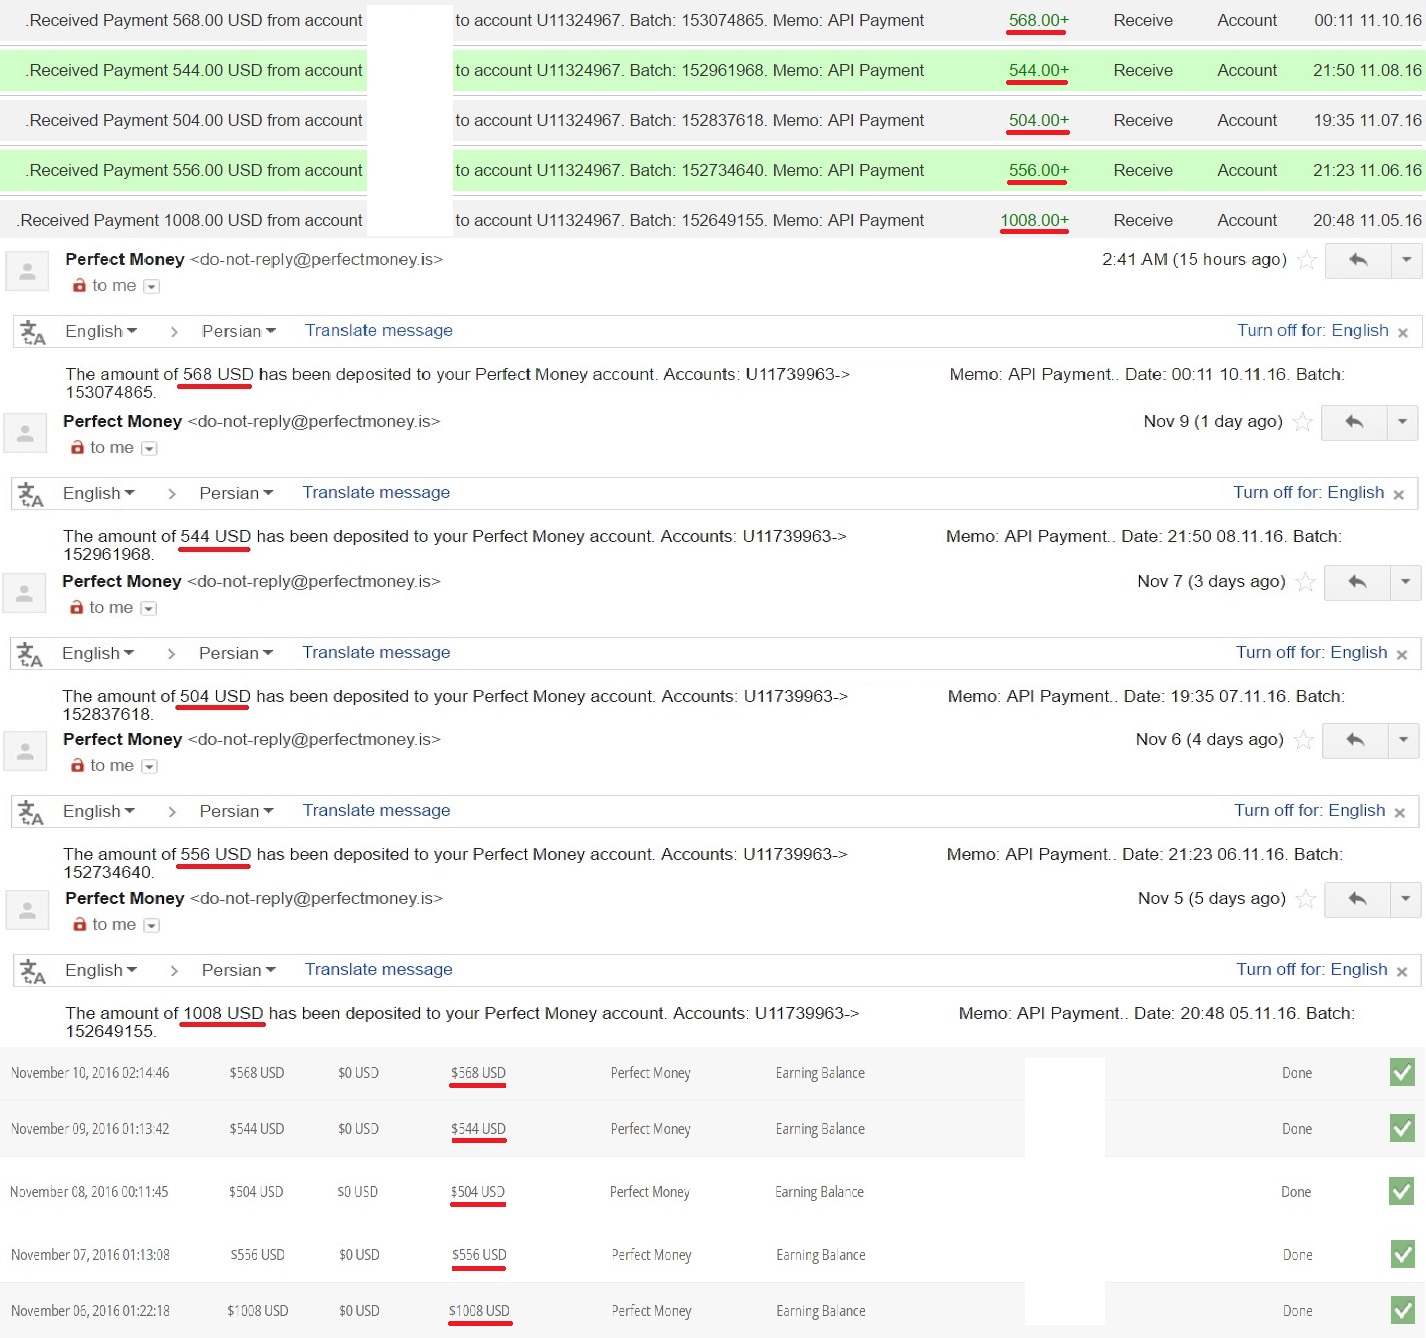Screen dimensions: 1426x1338
Task: Reply to the Nov 6 email
Action: (x=1355, y=740)
